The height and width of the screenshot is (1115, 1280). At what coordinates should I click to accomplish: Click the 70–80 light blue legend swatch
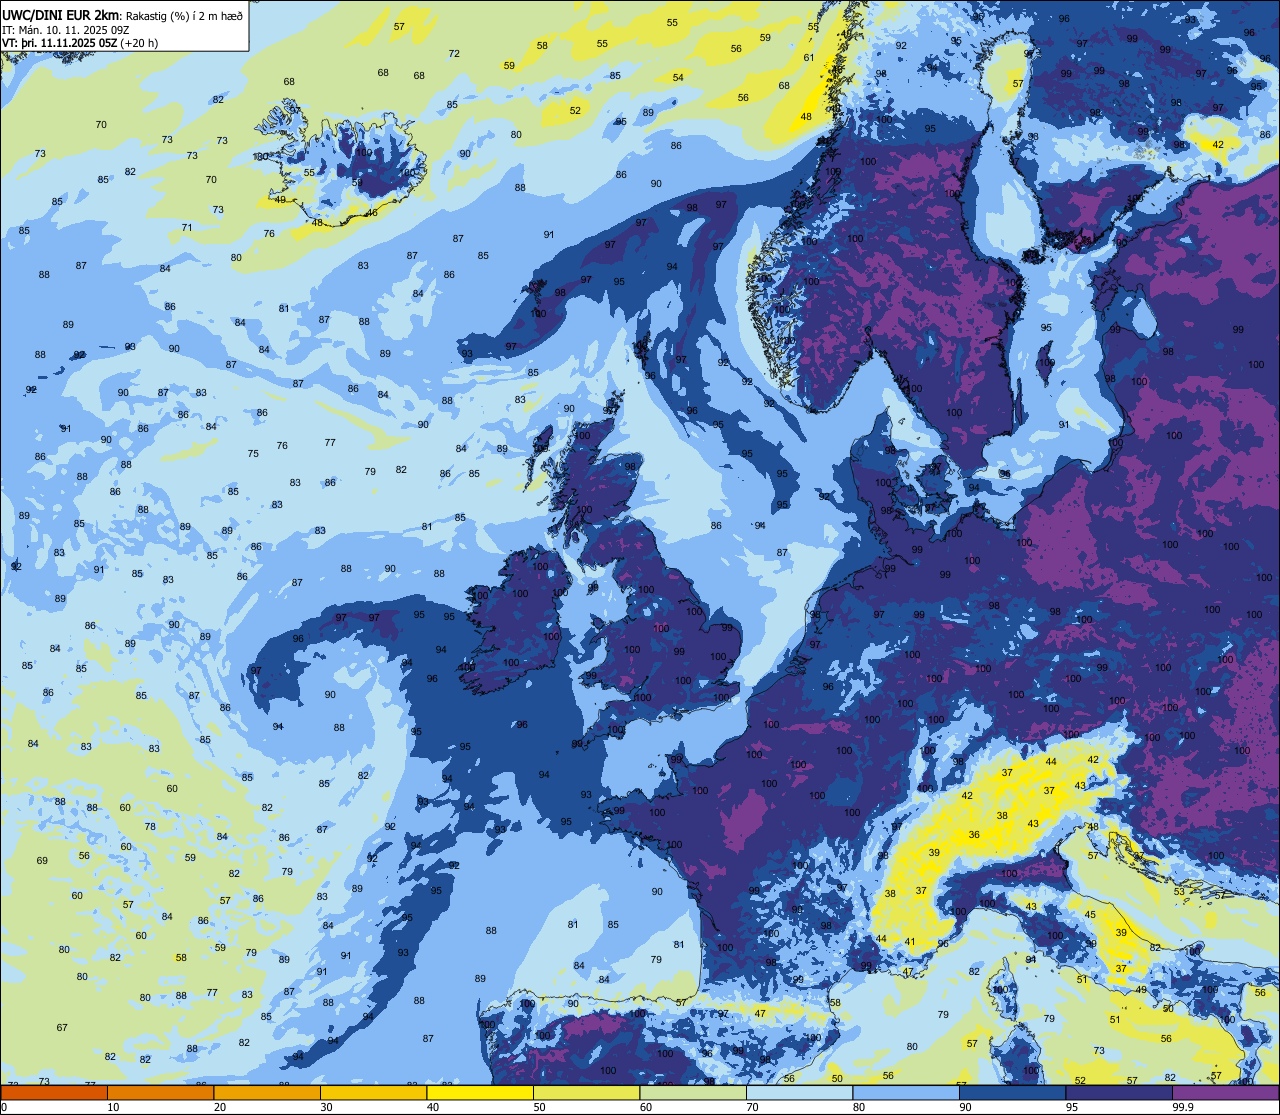pos(799,1092)
